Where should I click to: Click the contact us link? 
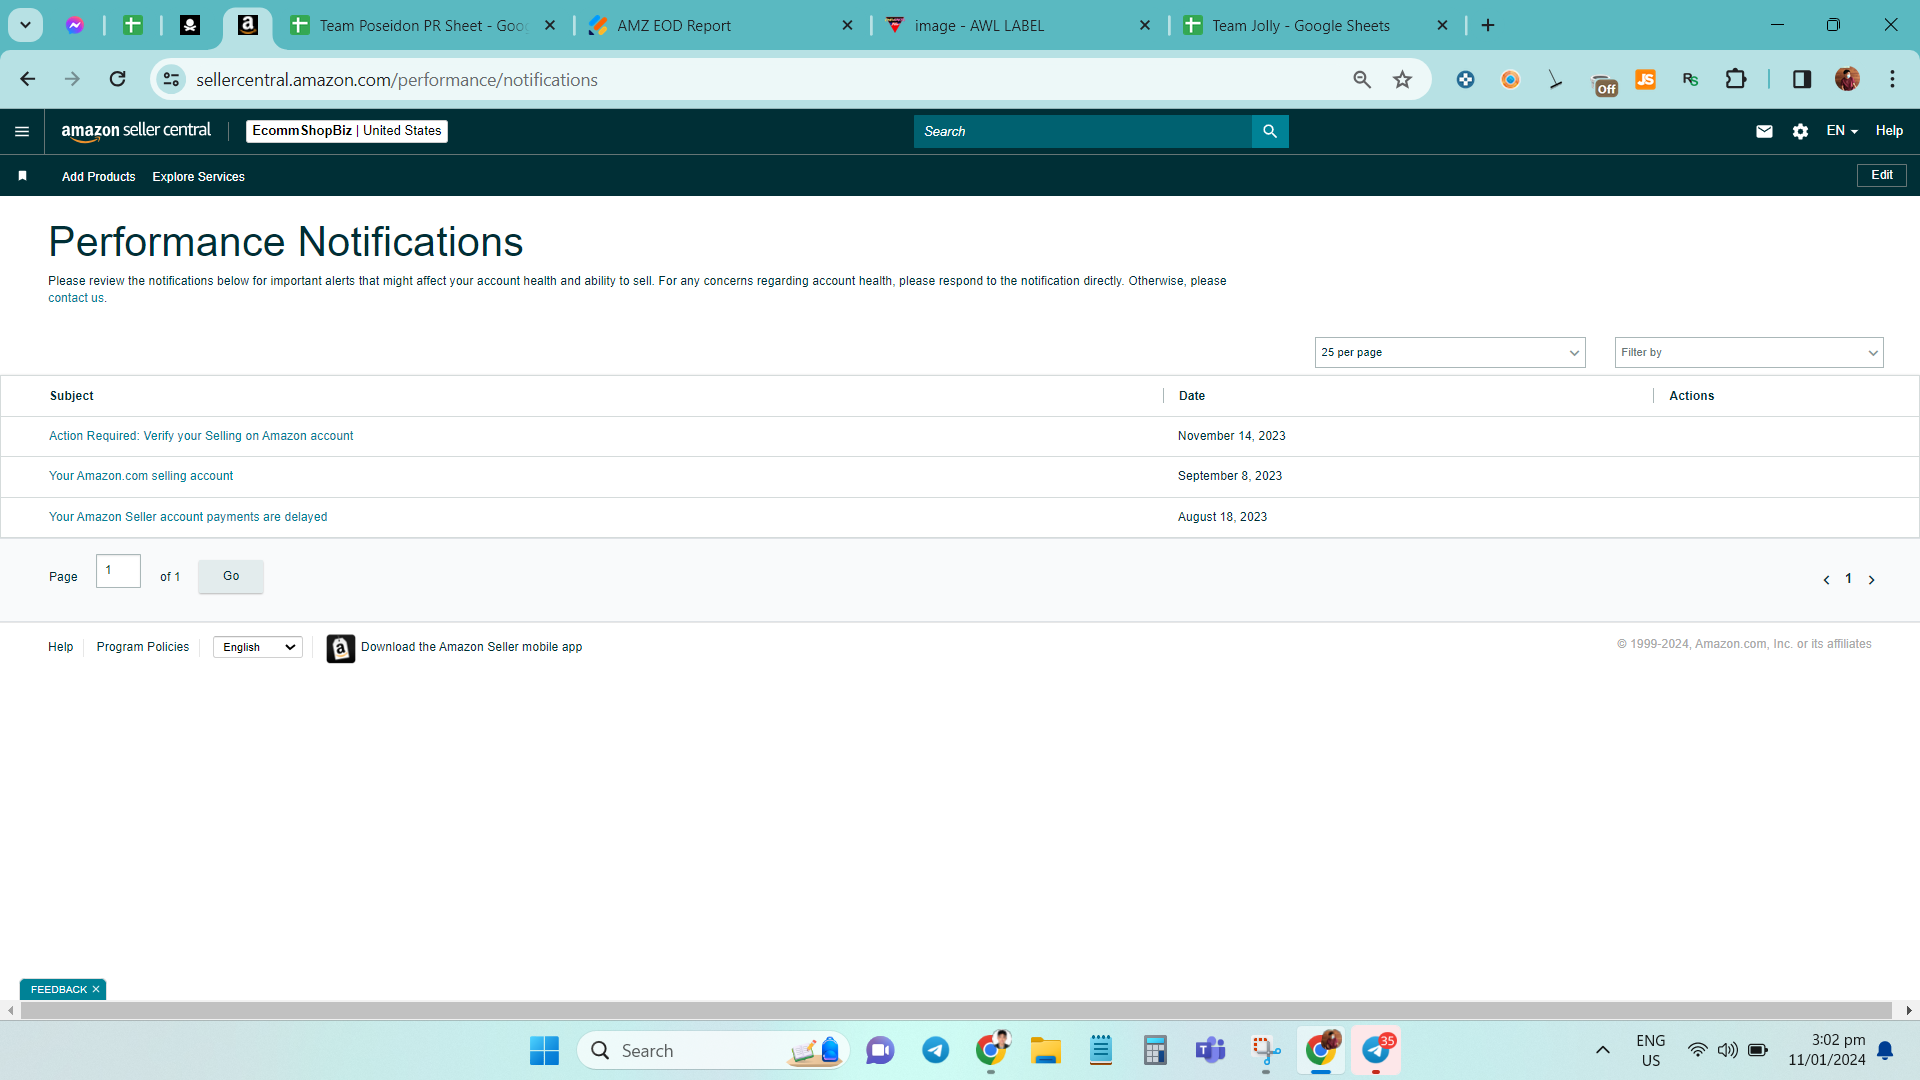(x=75, y=298)
